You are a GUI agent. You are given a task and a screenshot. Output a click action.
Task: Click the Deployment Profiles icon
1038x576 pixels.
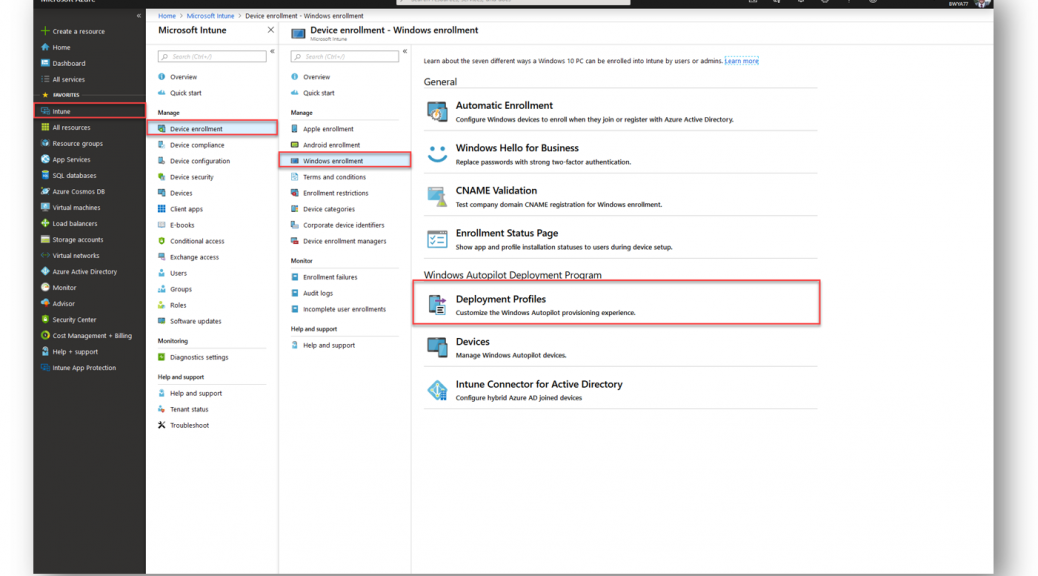coord(437,305)
